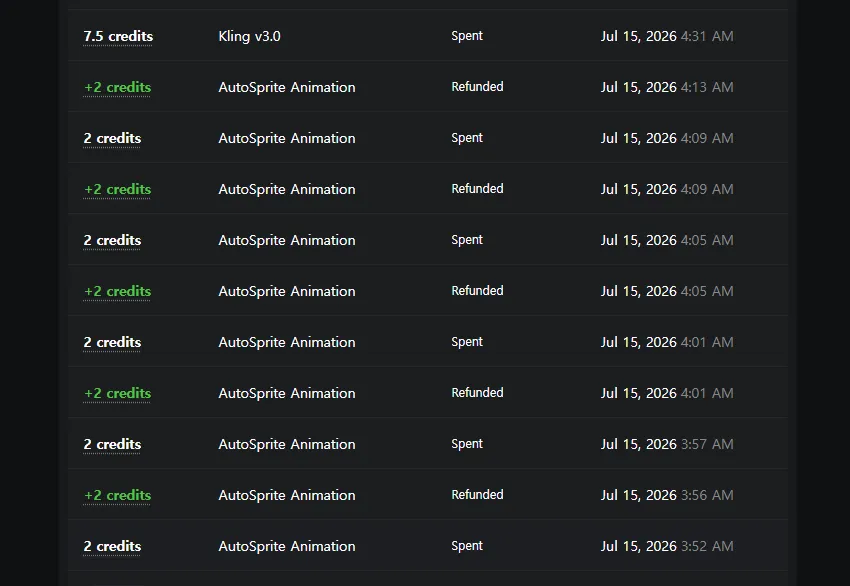
Task: Click the Spent status at 3:52 AM
Action: click(467, 545)
